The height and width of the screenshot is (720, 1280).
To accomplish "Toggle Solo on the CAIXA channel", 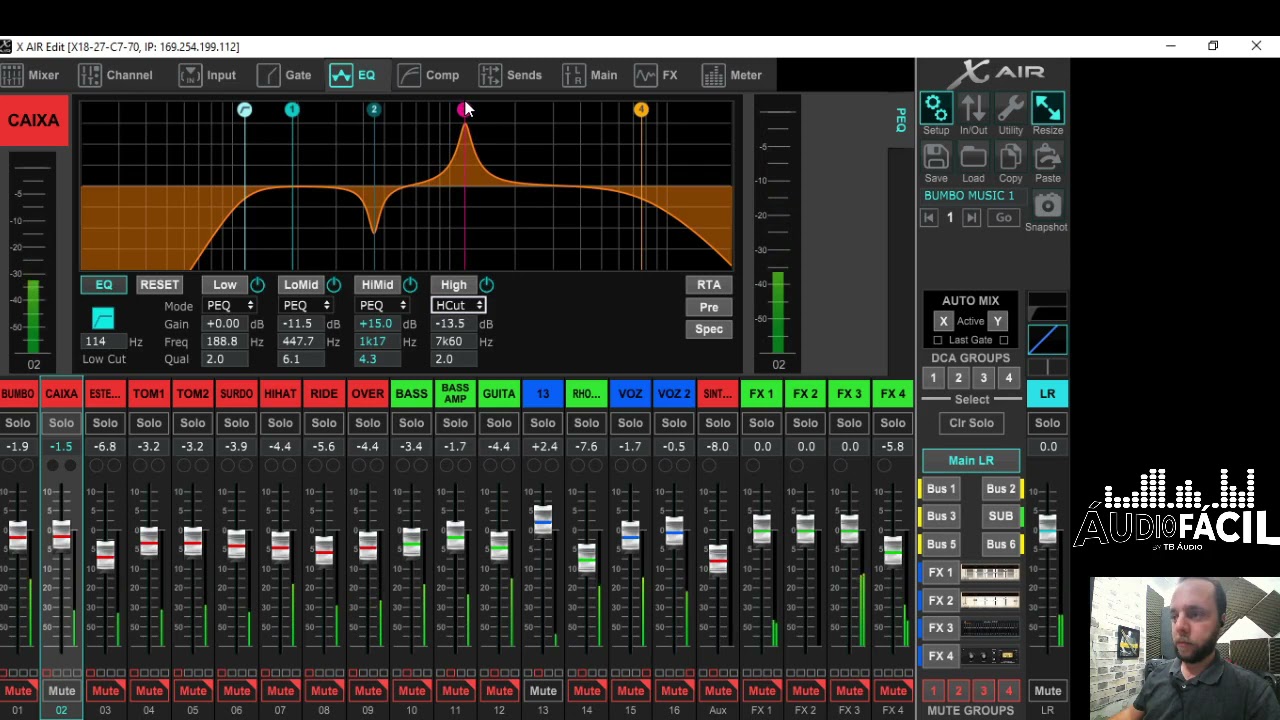I will [61, 423].
